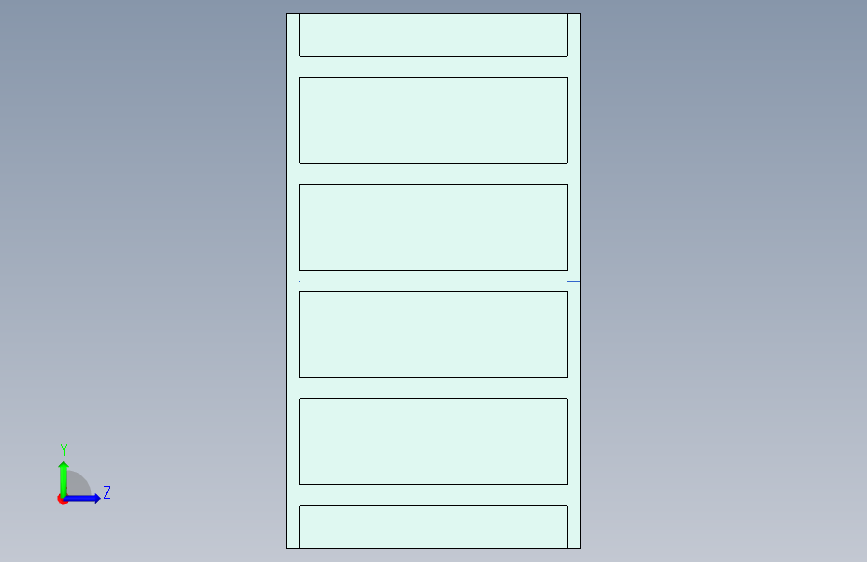867x562 pixels.
Task: Select the red X axis origin dot
Action: 62,499
